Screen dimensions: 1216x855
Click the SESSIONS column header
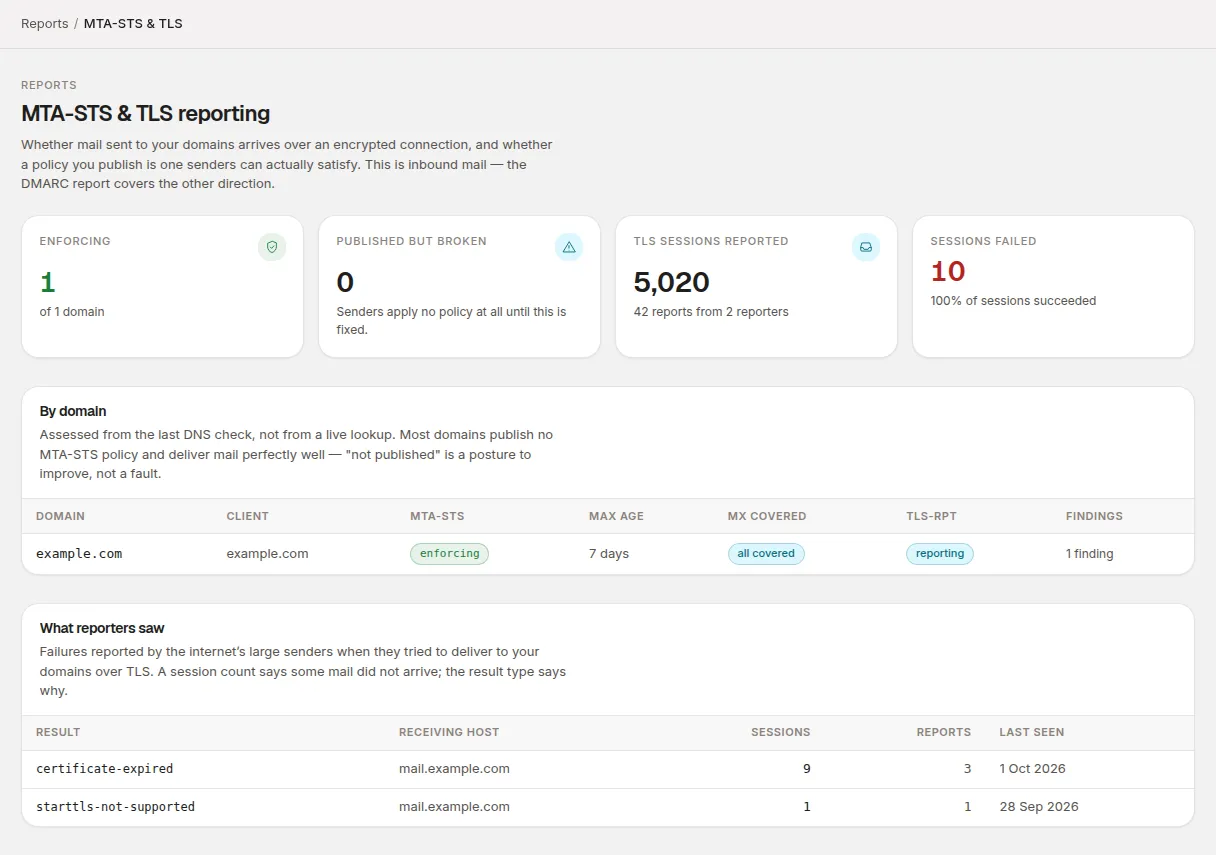pos(781,732)
